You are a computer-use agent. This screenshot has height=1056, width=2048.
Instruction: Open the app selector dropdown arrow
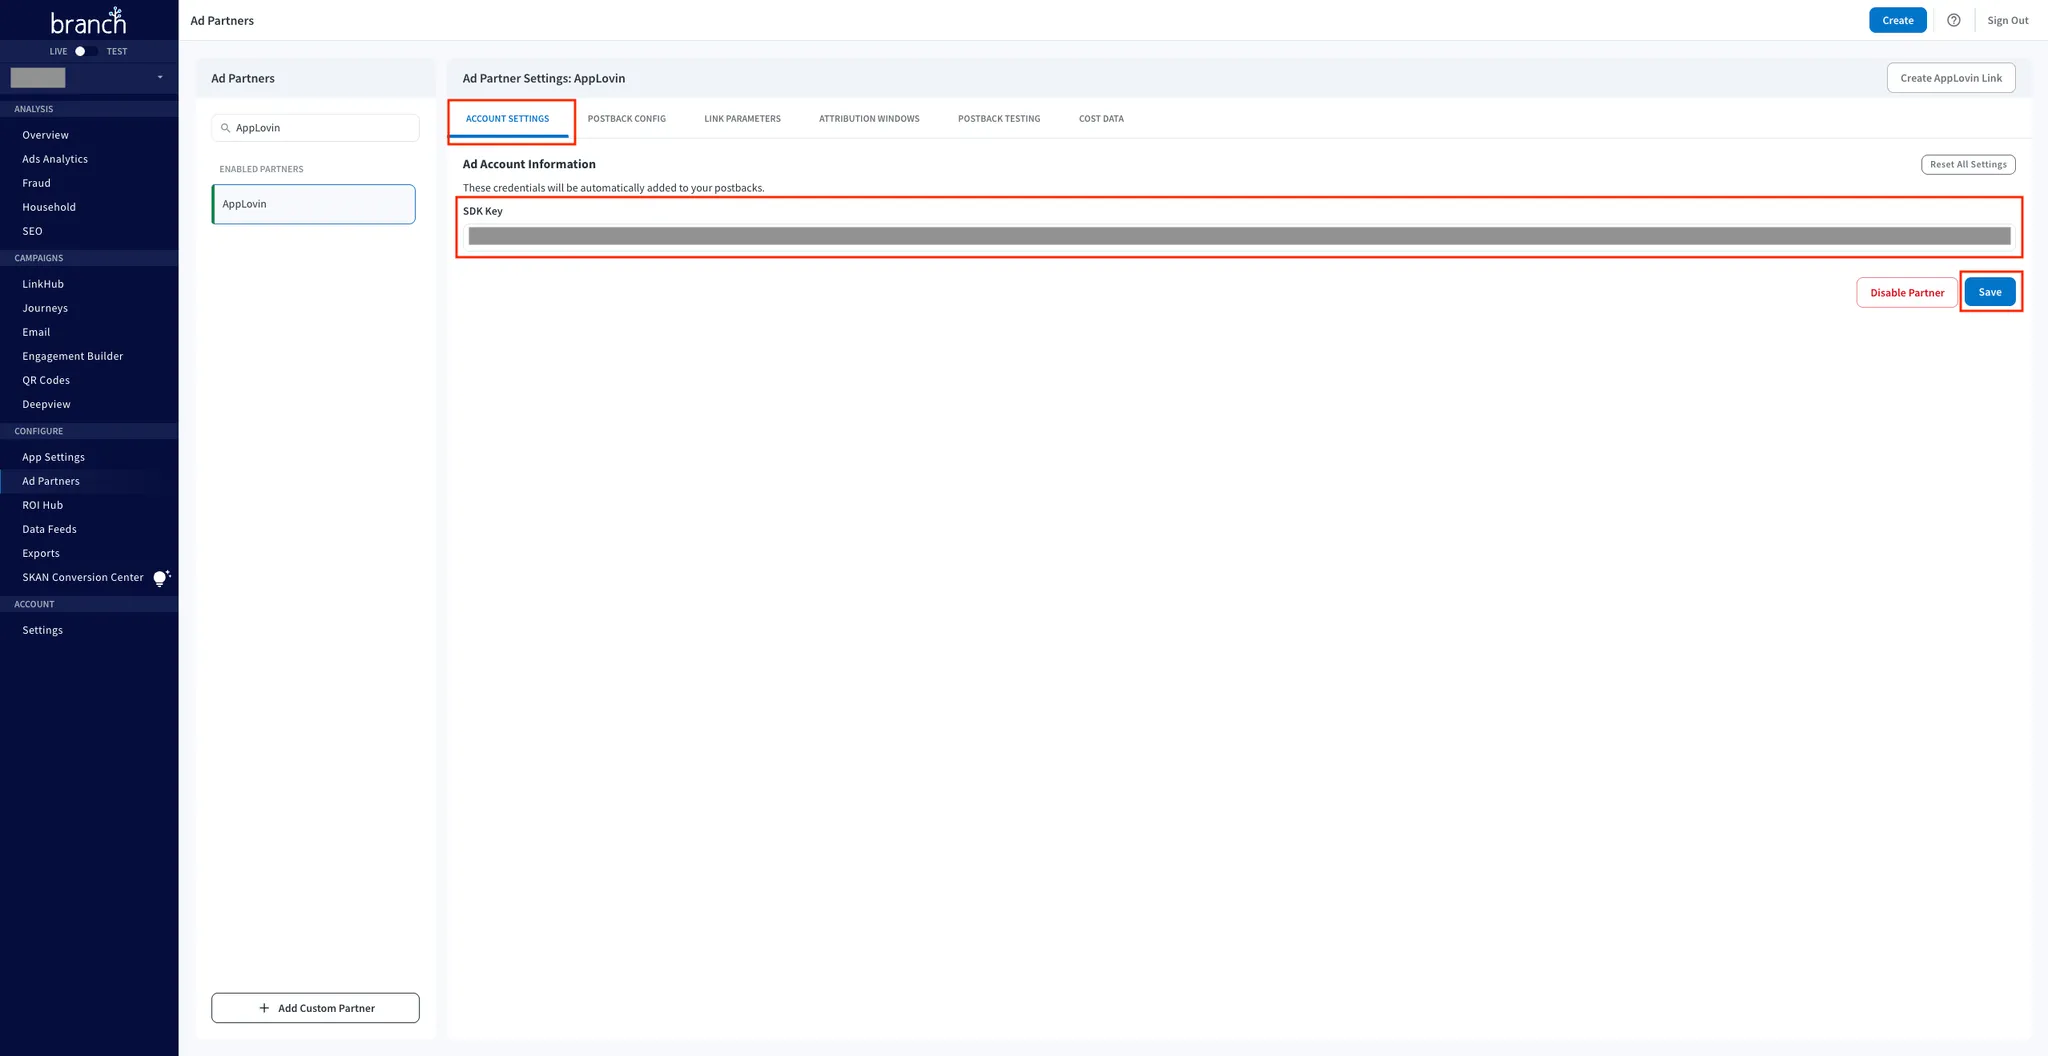click(160, 77)
